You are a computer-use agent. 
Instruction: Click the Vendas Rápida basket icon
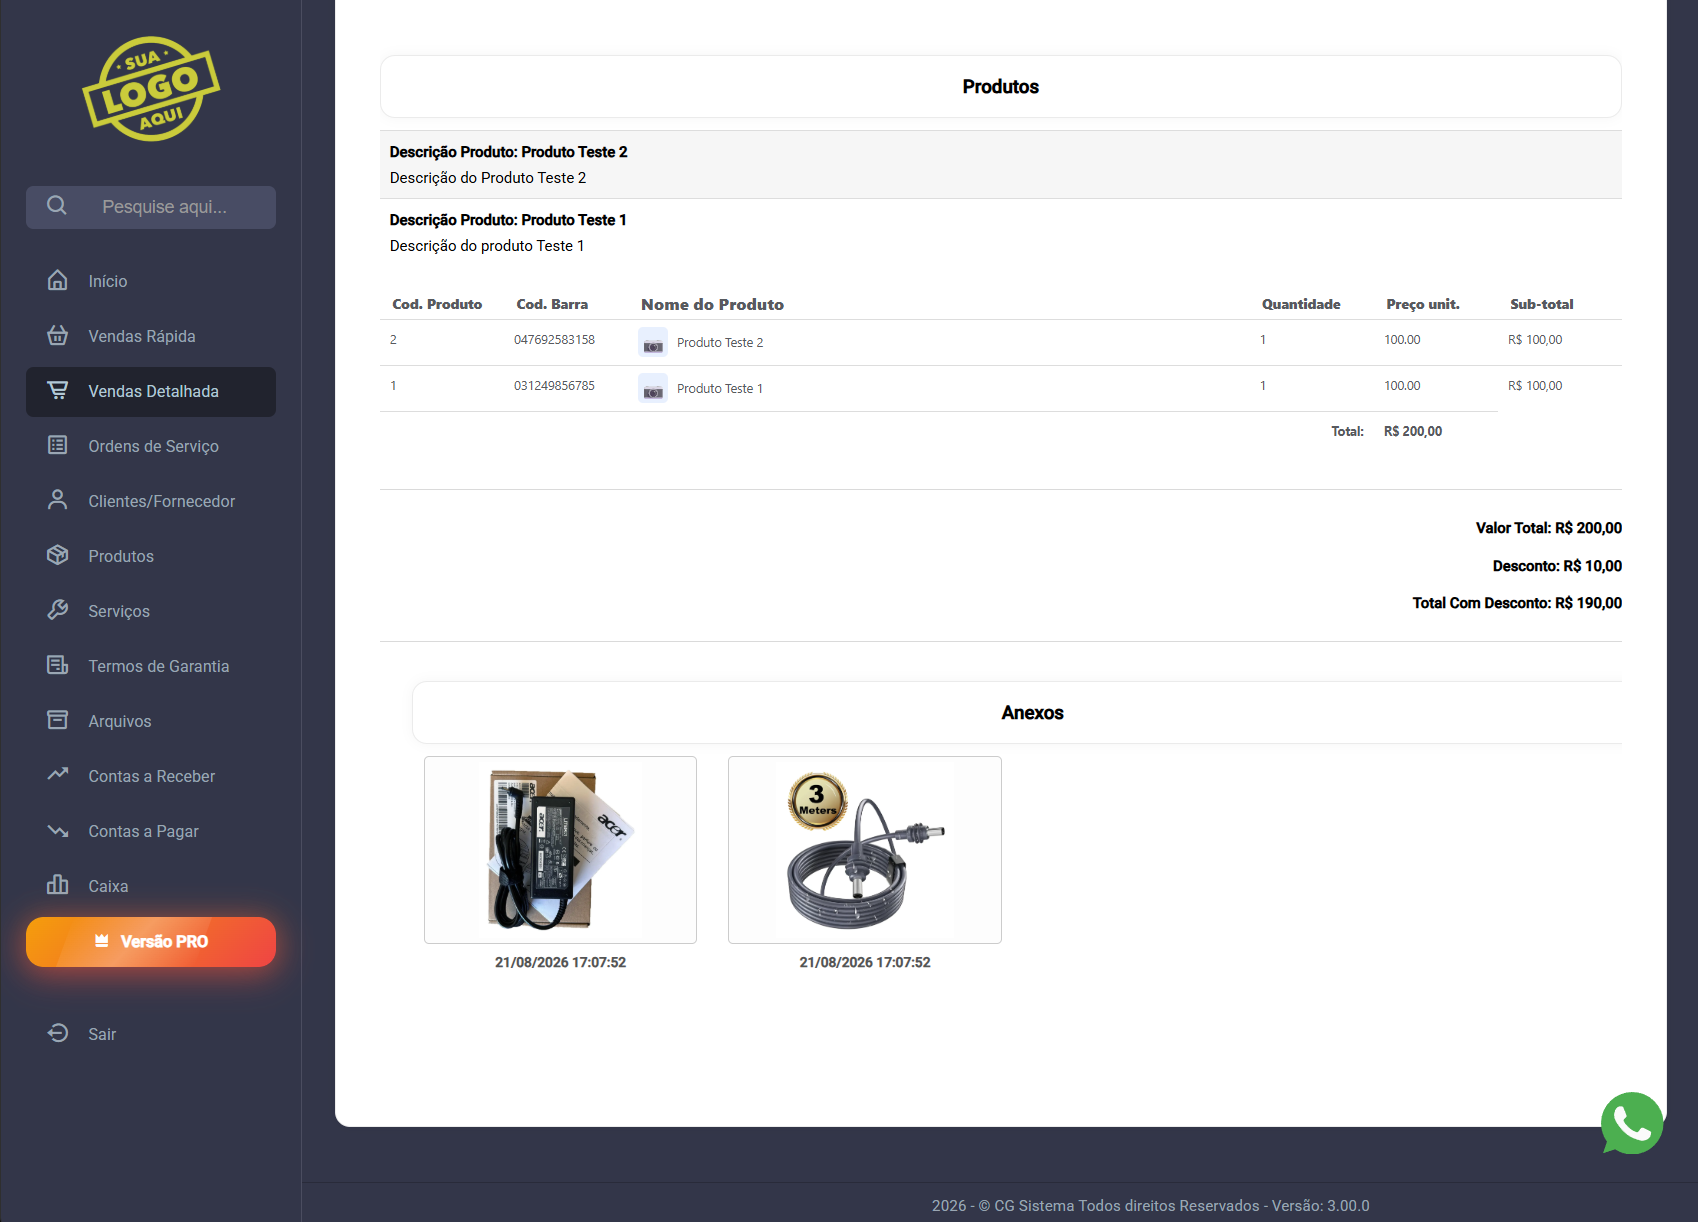(58, 335)
